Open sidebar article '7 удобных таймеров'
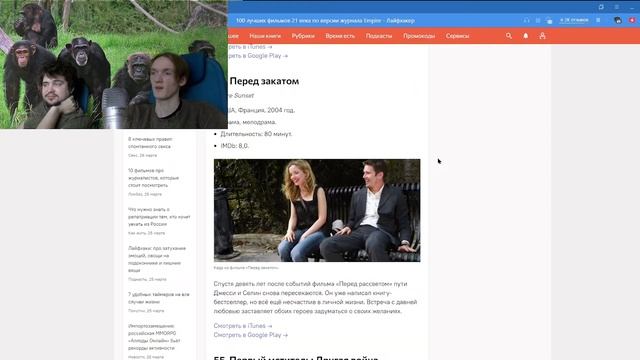Screen dimensions: 640x360 [159, 298]
